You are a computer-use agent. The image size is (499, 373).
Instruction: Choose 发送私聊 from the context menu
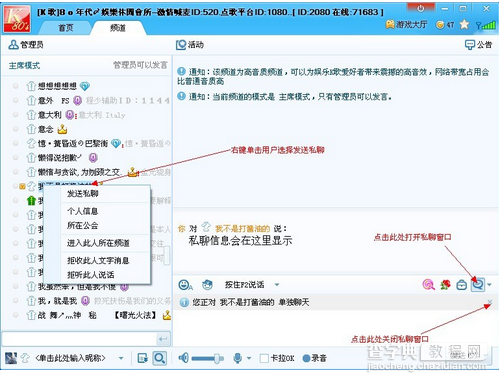pos(83,194)
